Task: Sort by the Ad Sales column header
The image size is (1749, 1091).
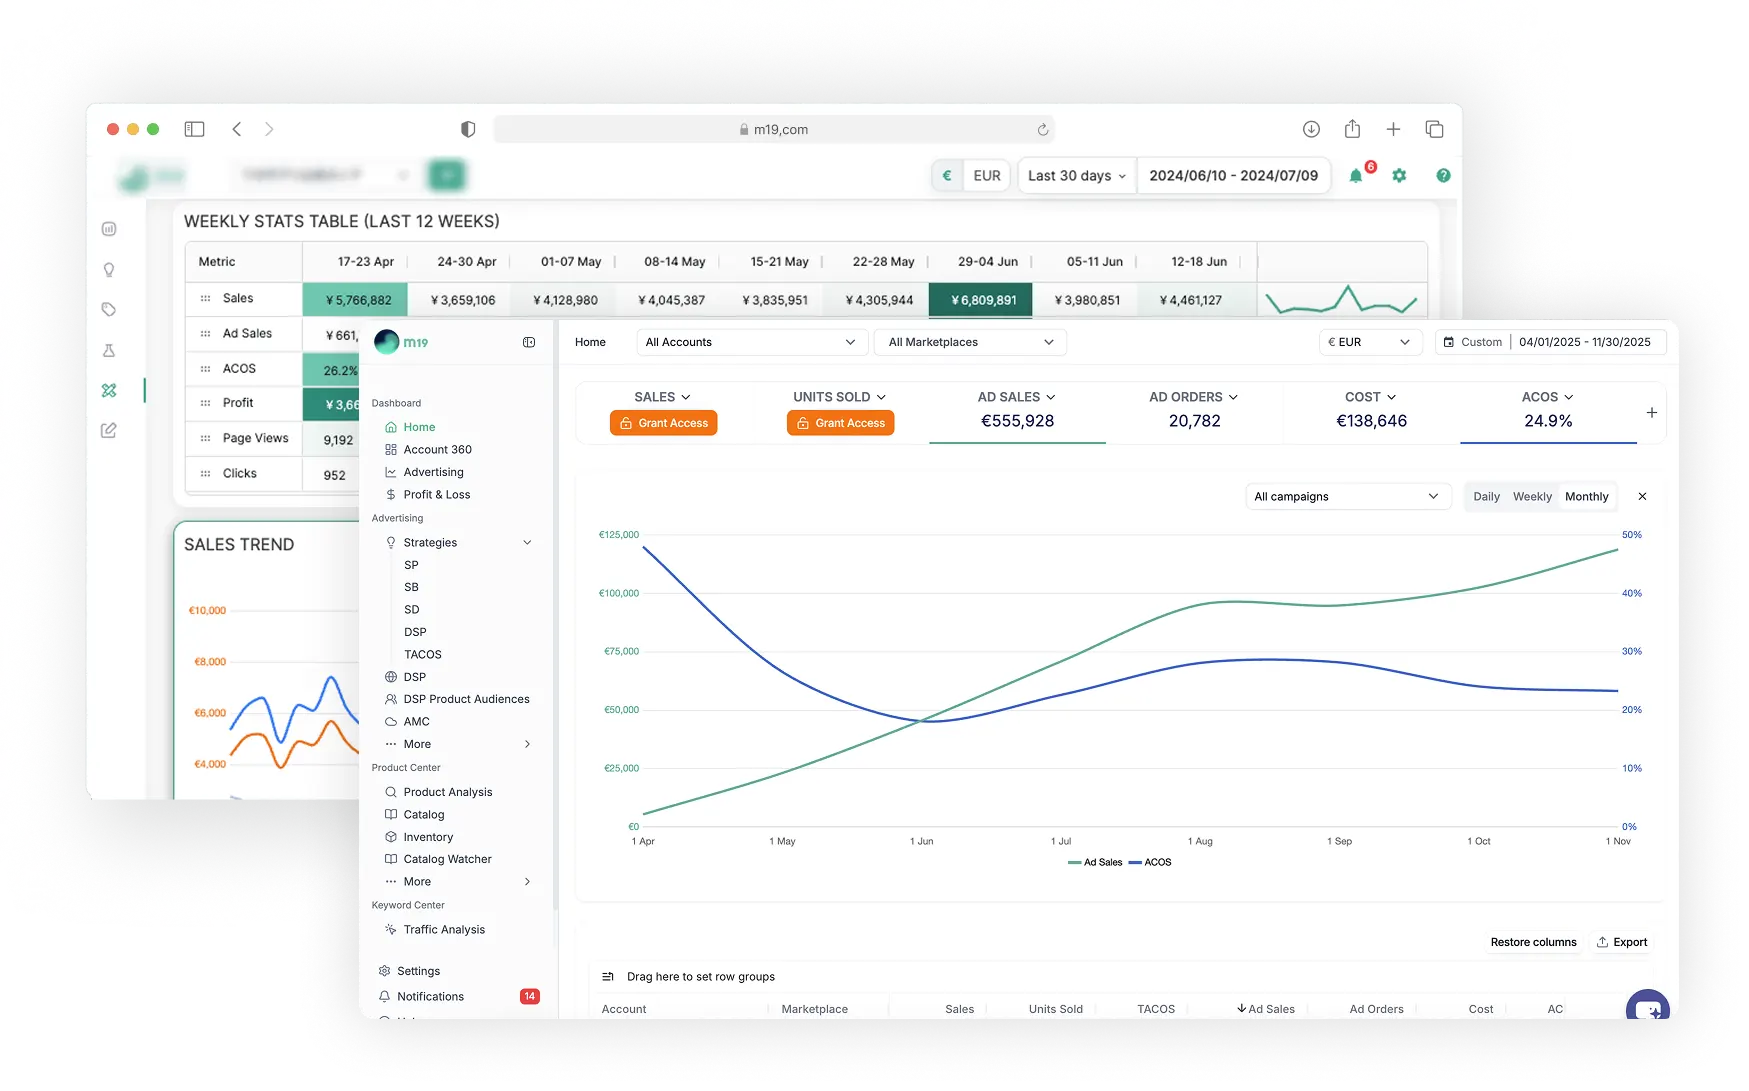Action: tap(1265, 1009)
